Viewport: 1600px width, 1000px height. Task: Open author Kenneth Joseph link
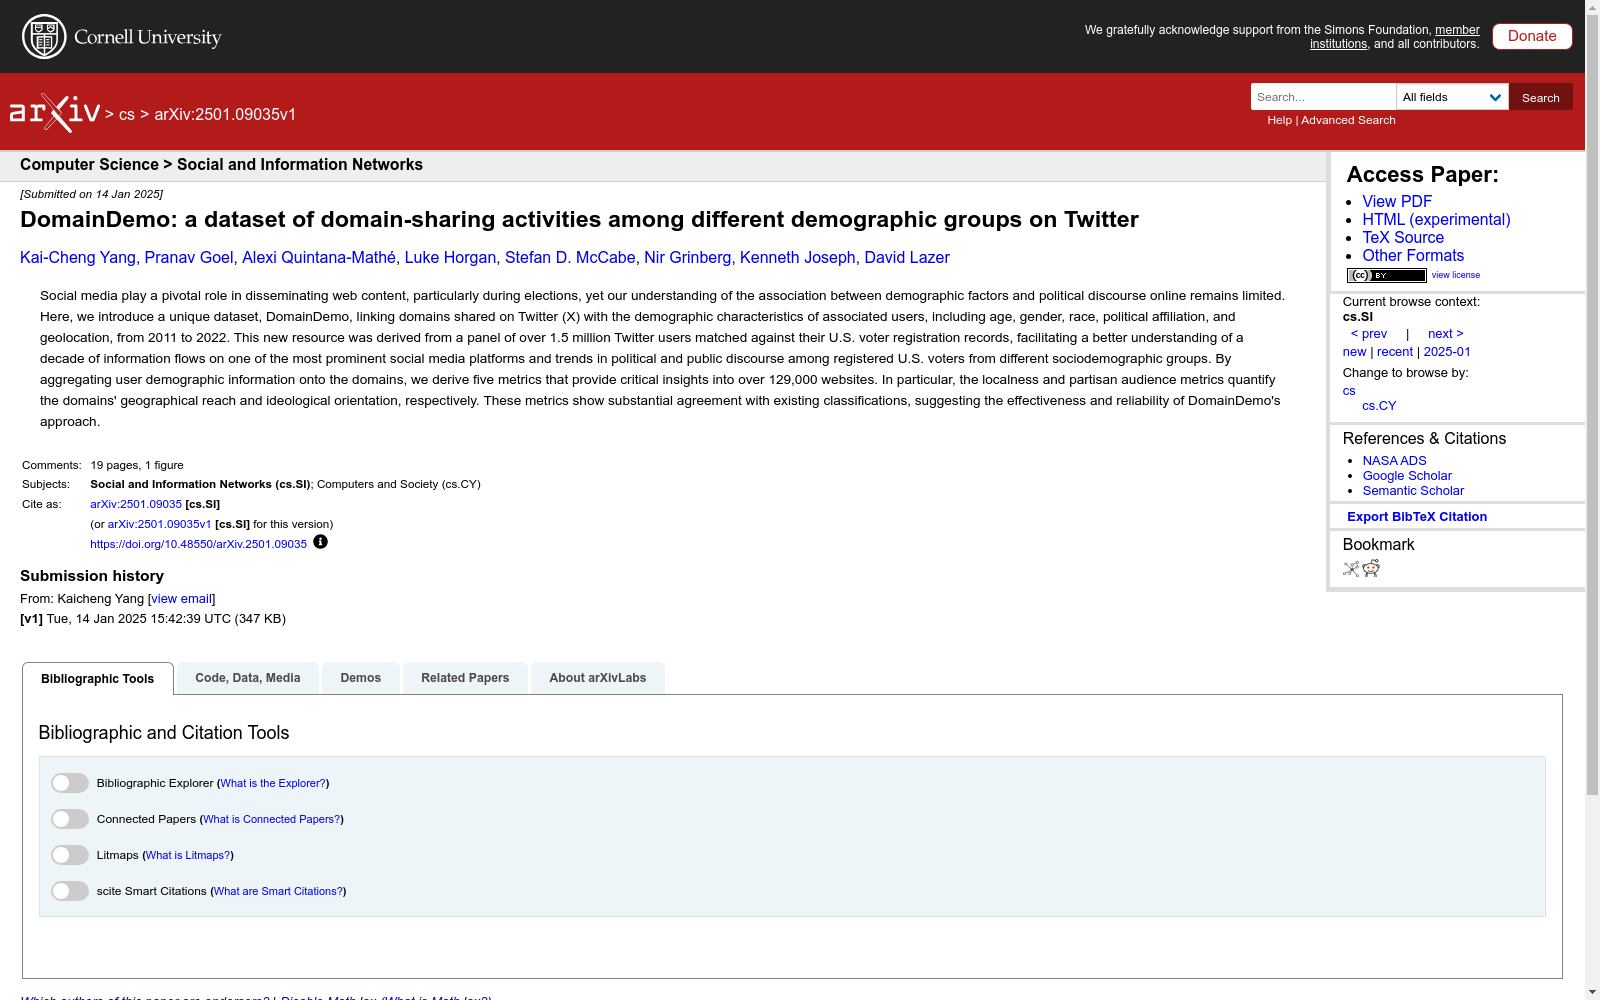(x=798, y=258)
